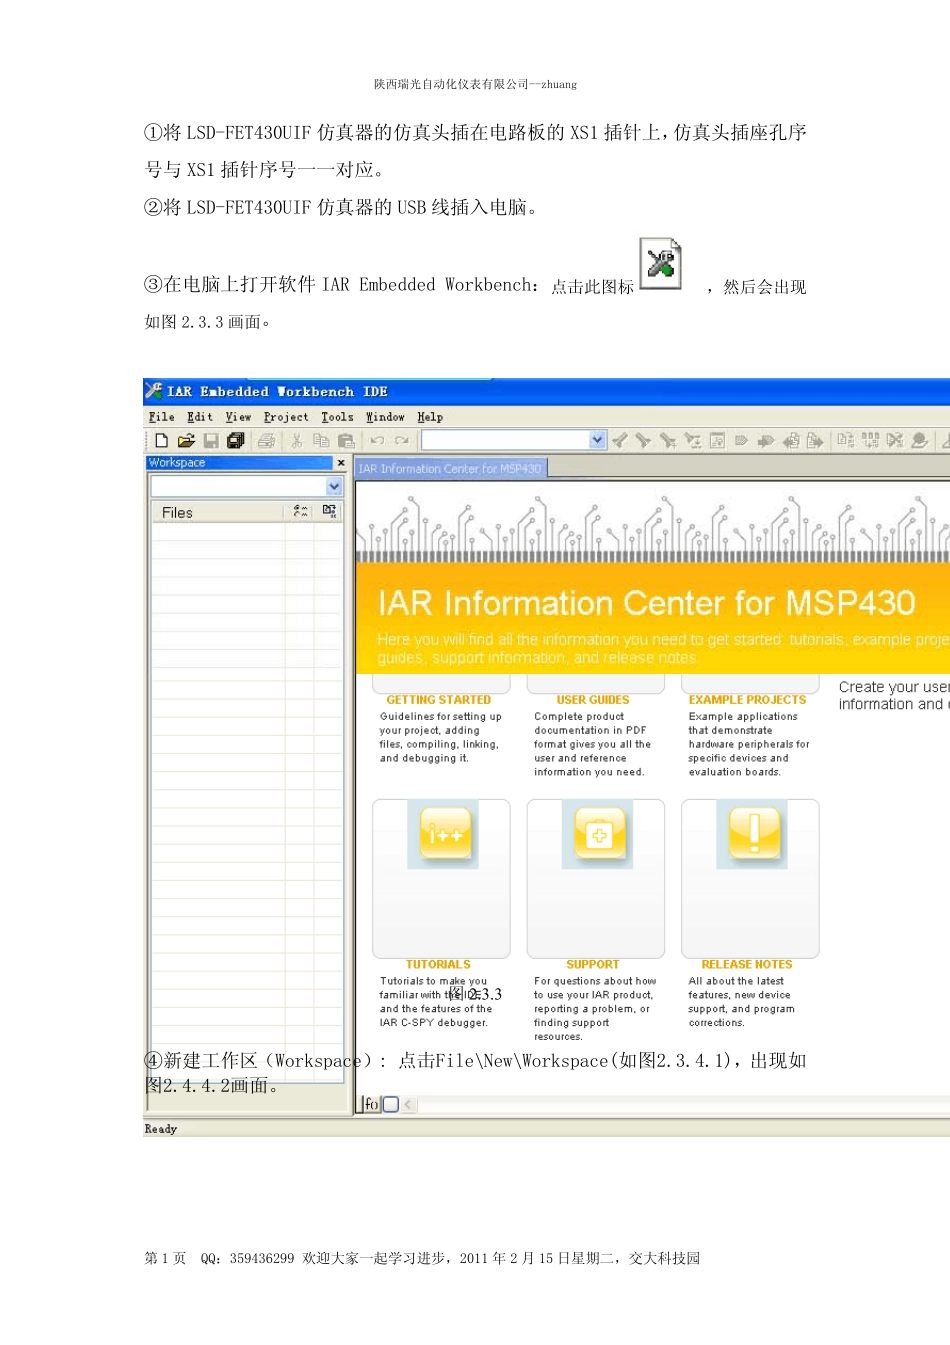Open the SUPPORT link
The image size is (950, 1345).
tap(593, 964)
